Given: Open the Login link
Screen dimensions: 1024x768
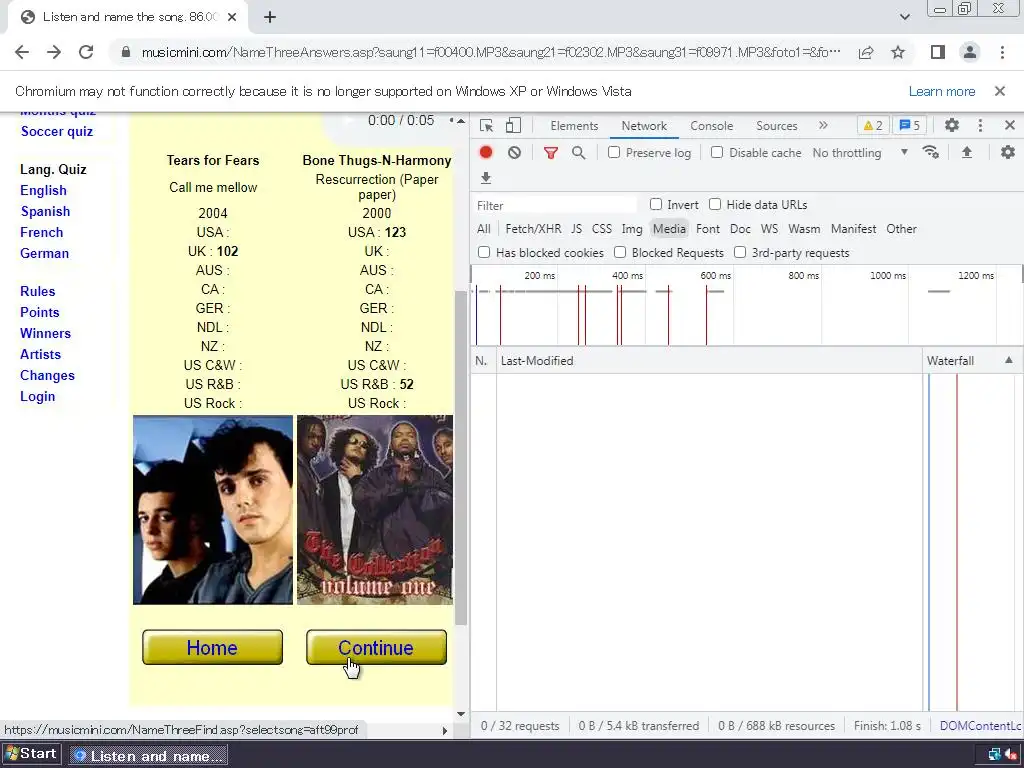Looking at the screenshot, I should click(37, 396).
